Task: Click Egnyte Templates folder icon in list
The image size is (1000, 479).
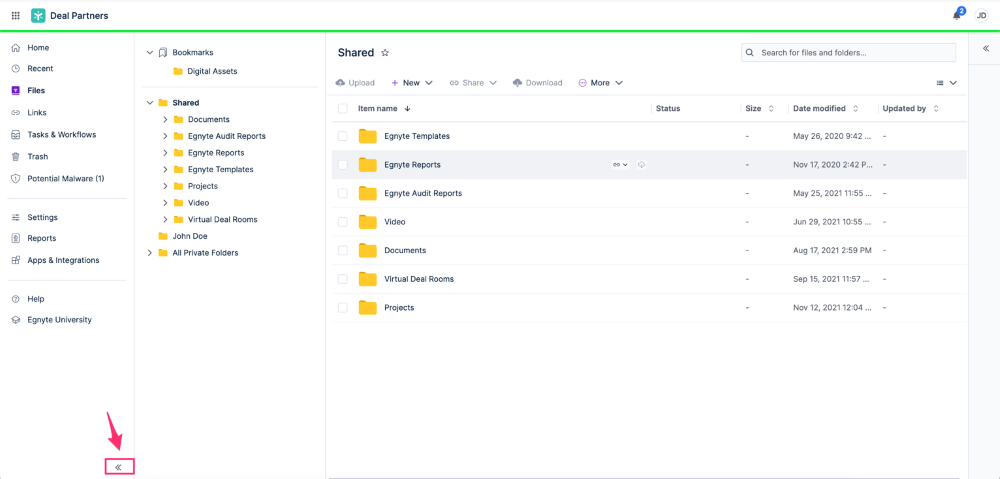Action: point(368,136)
